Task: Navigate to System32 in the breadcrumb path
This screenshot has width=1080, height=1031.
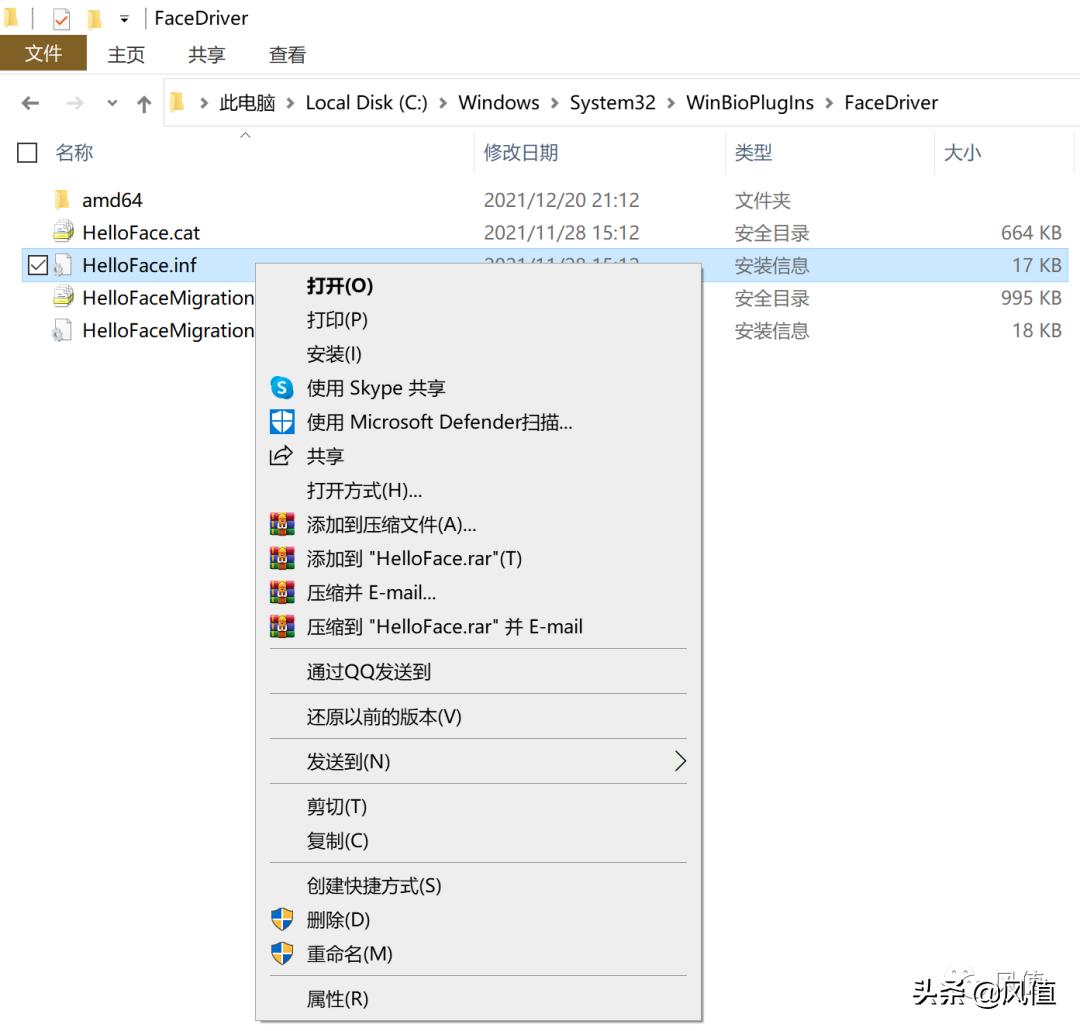Action: 612,102
